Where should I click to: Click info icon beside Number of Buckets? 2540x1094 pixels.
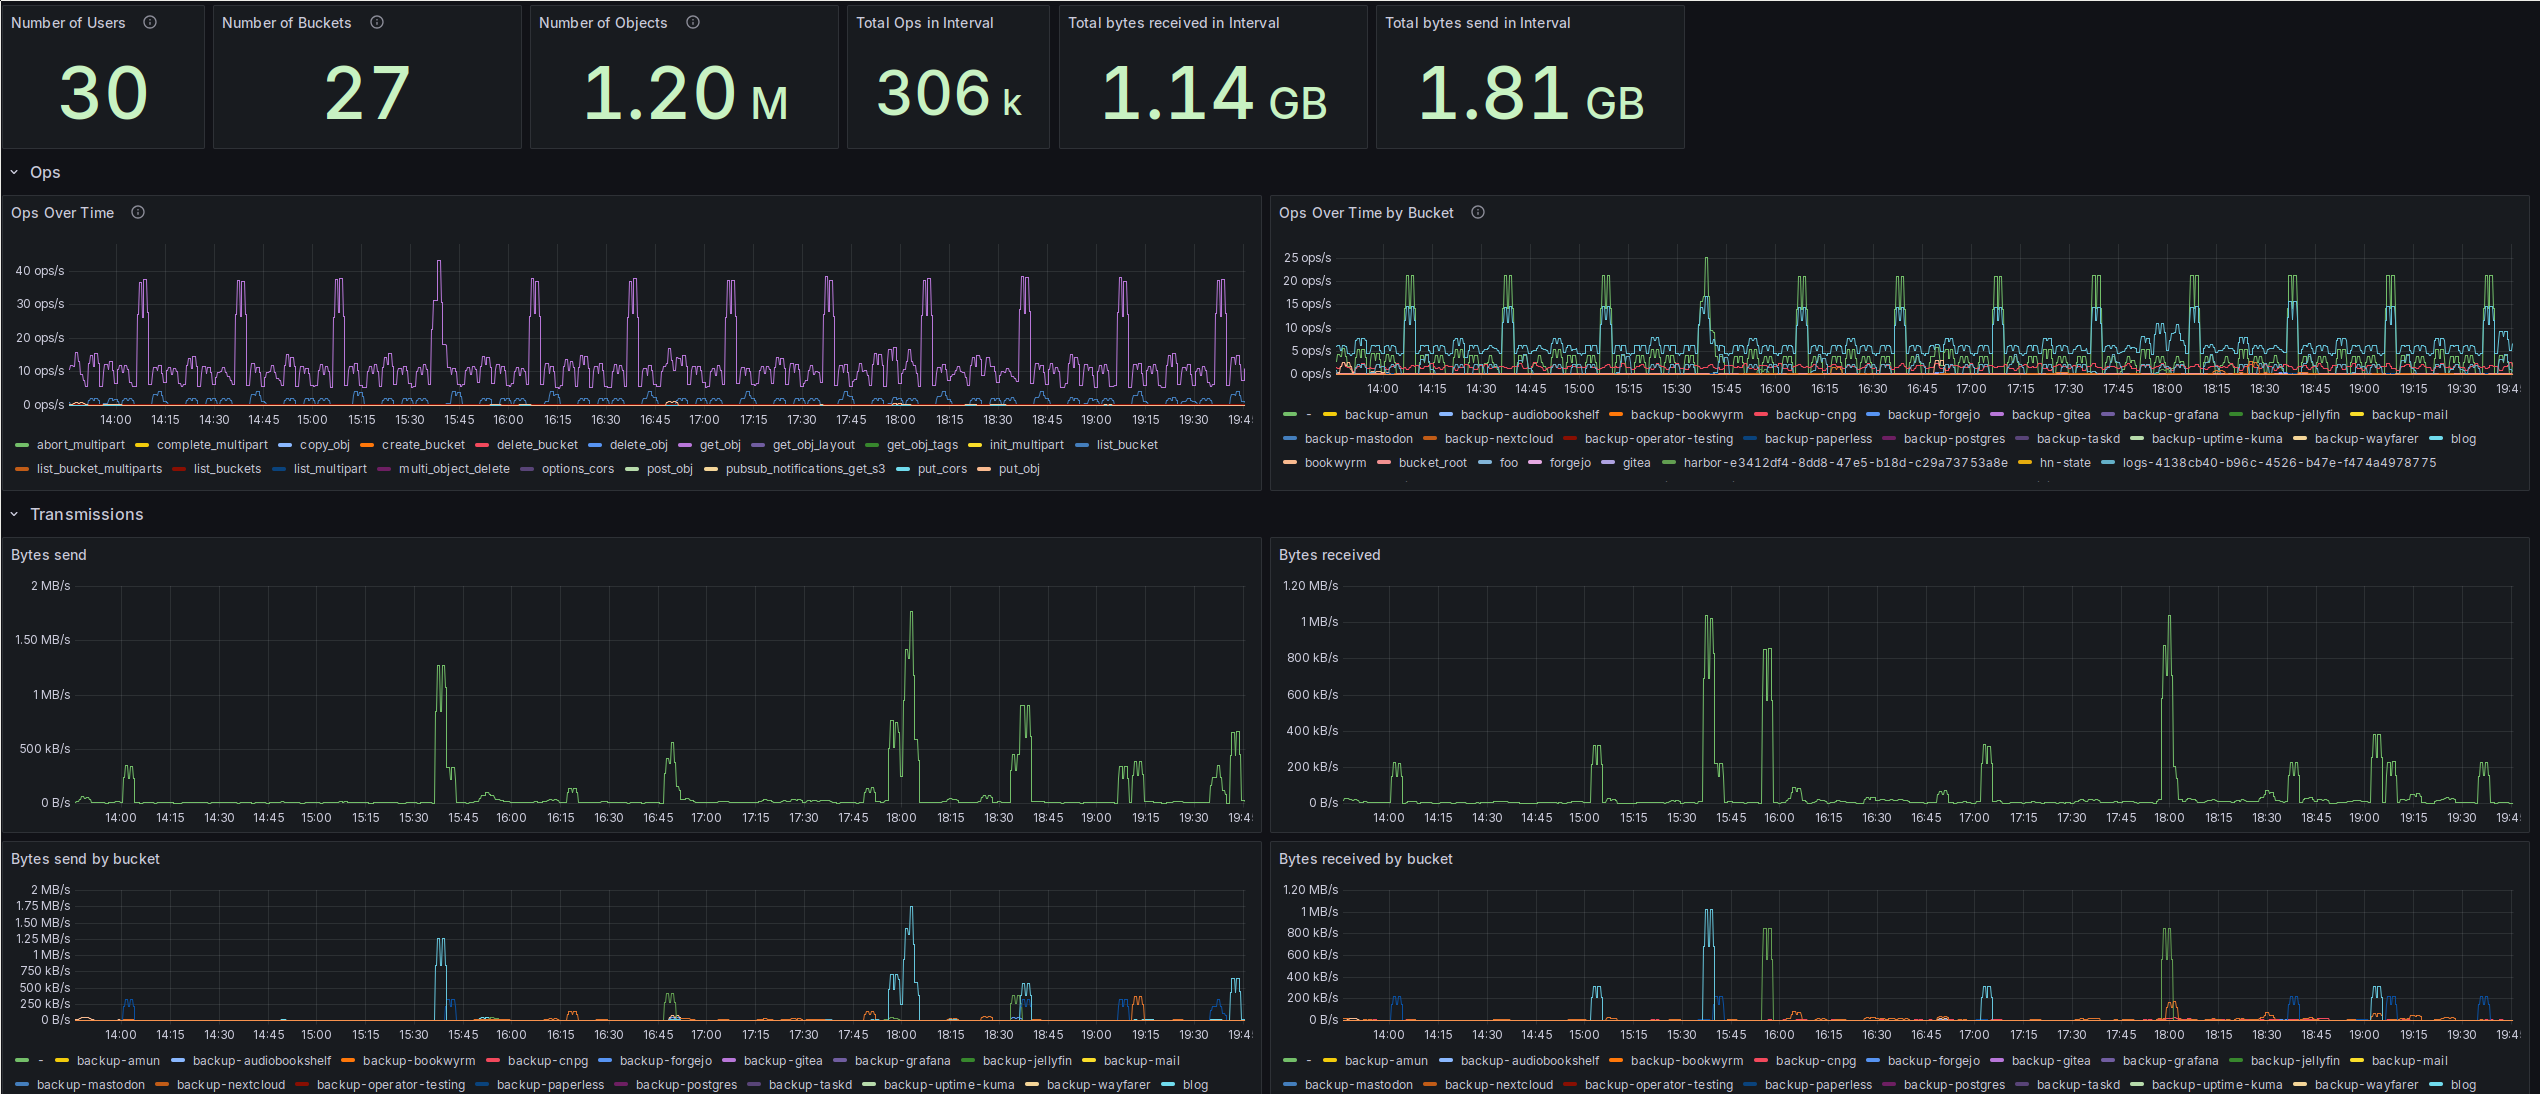click(377, 22)
